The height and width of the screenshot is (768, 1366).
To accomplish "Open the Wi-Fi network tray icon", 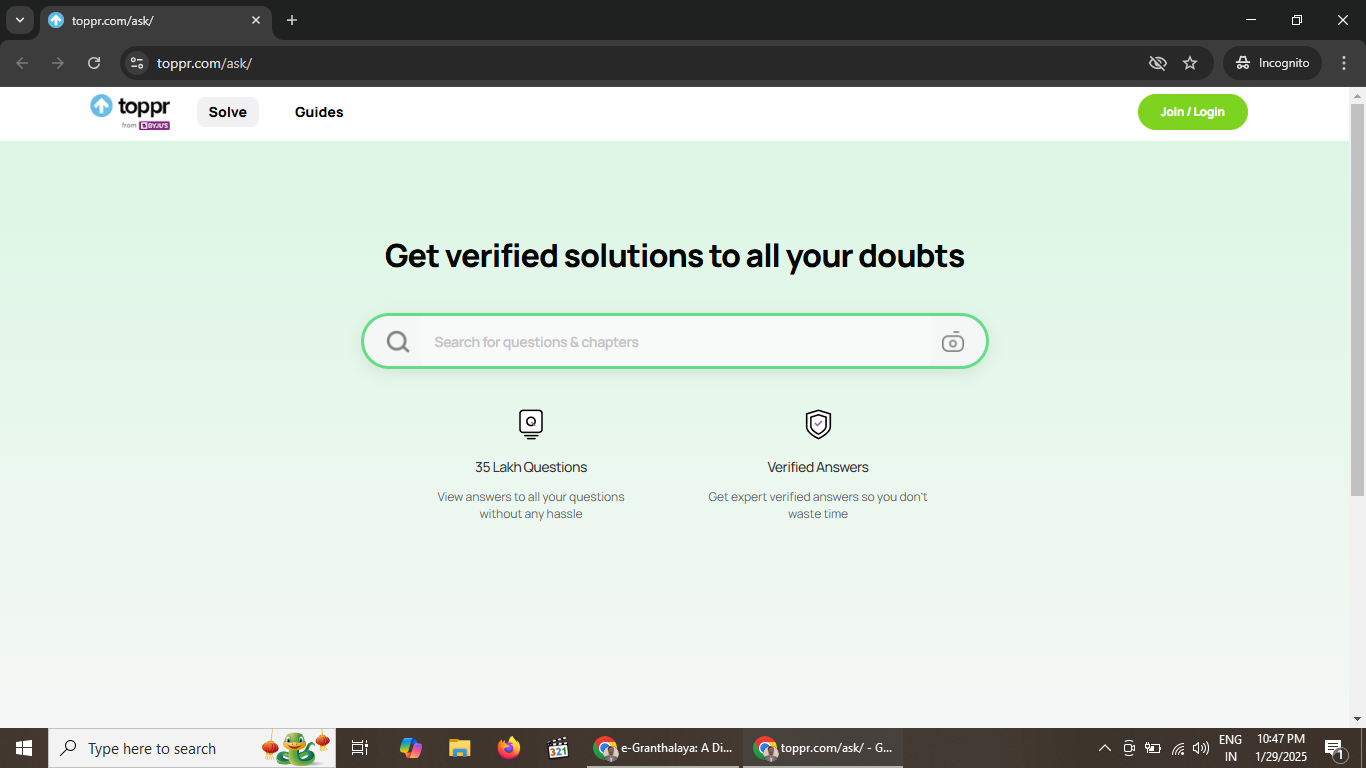I will click(x=1178, y=748).
